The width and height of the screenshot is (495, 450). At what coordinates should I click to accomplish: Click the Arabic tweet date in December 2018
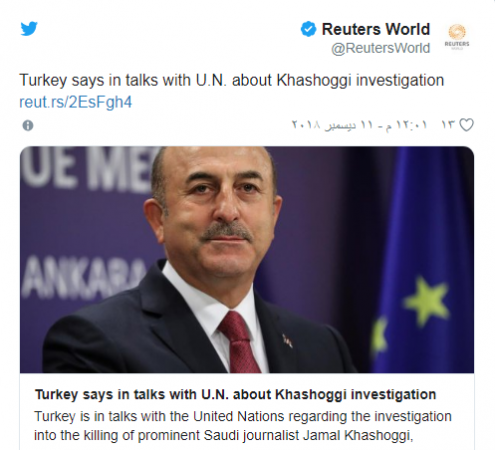pyautogui.click(x=324, y=125)
